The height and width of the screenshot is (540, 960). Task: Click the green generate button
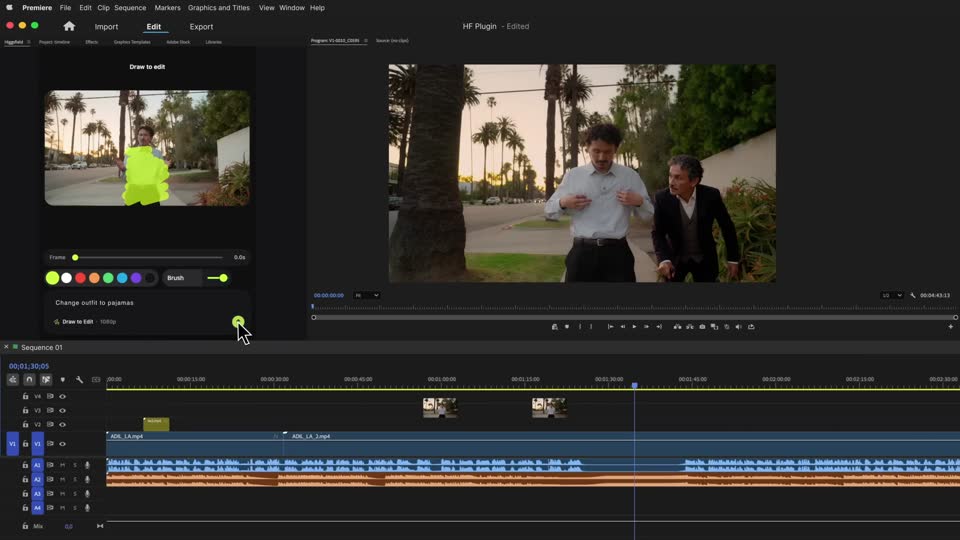tap(238, 321)
